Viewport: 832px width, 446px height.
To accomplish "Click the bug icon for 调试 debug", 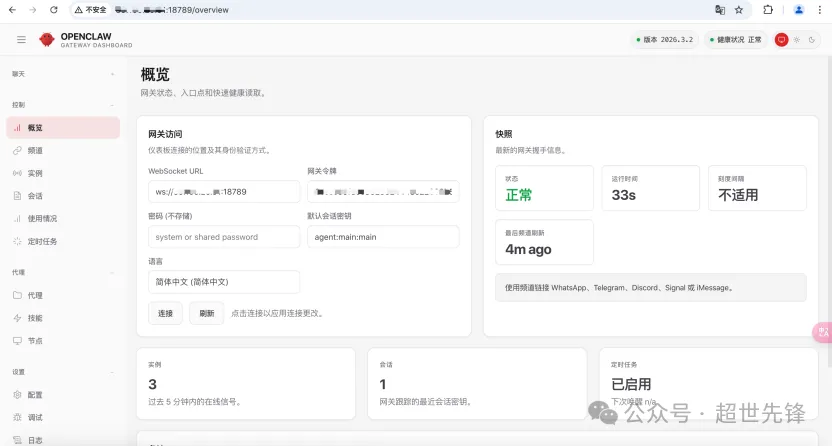I will (x=18, y=417).
